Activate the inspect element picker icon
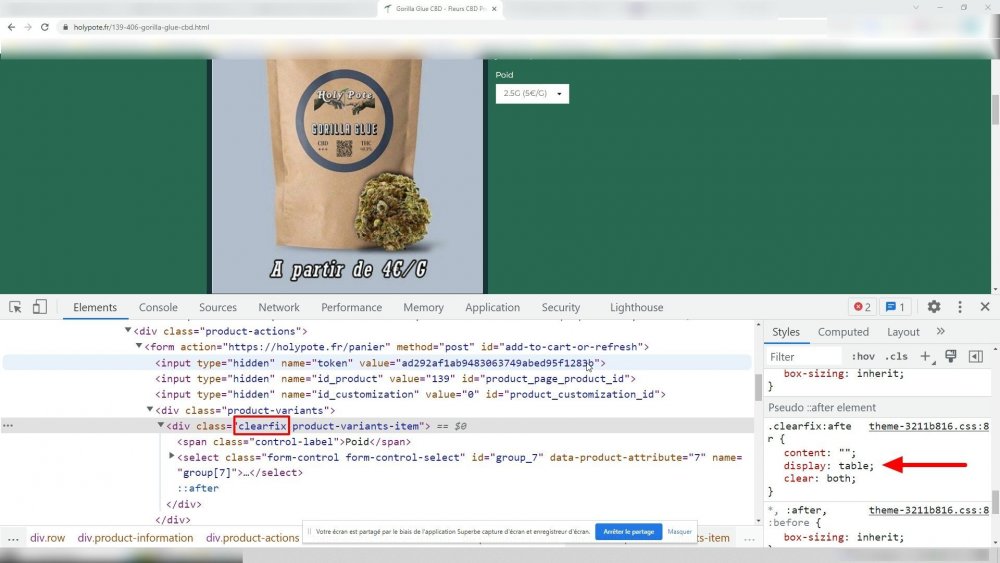 pyautogui.click(x=15, y=307)
